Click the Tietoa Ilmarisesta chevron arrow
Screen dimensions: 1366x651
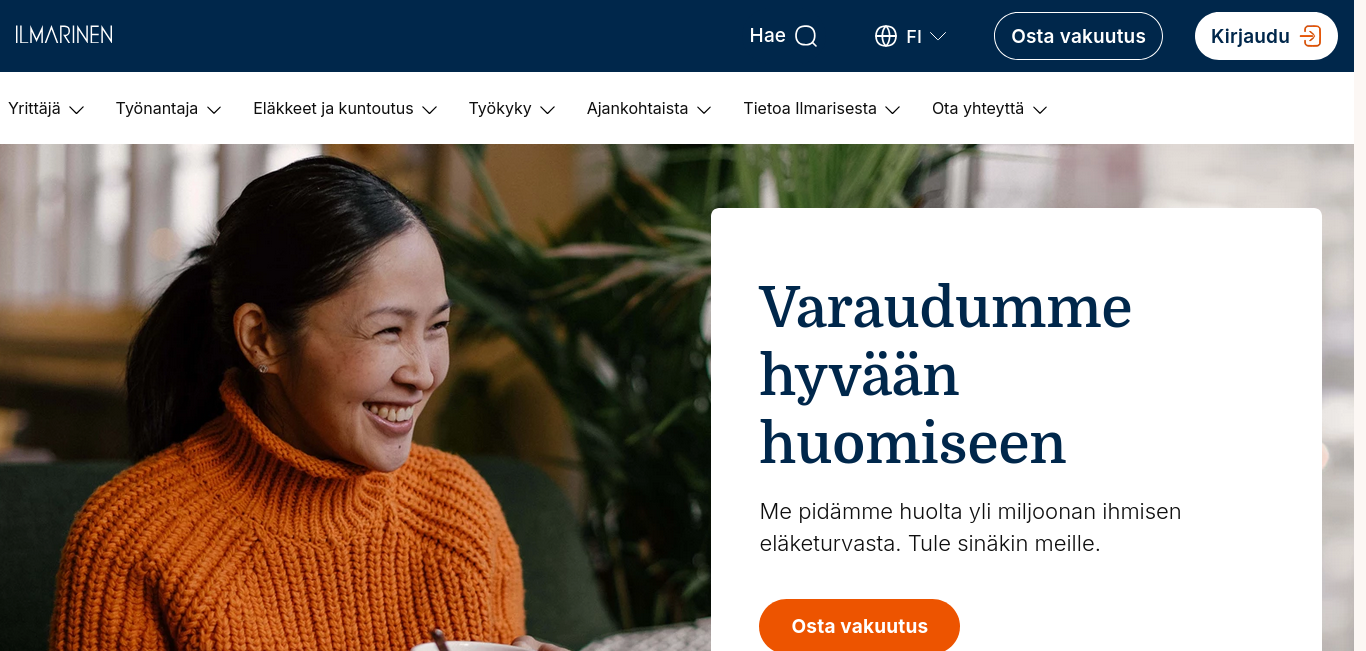pyautogui.click(x=893, y=110)
